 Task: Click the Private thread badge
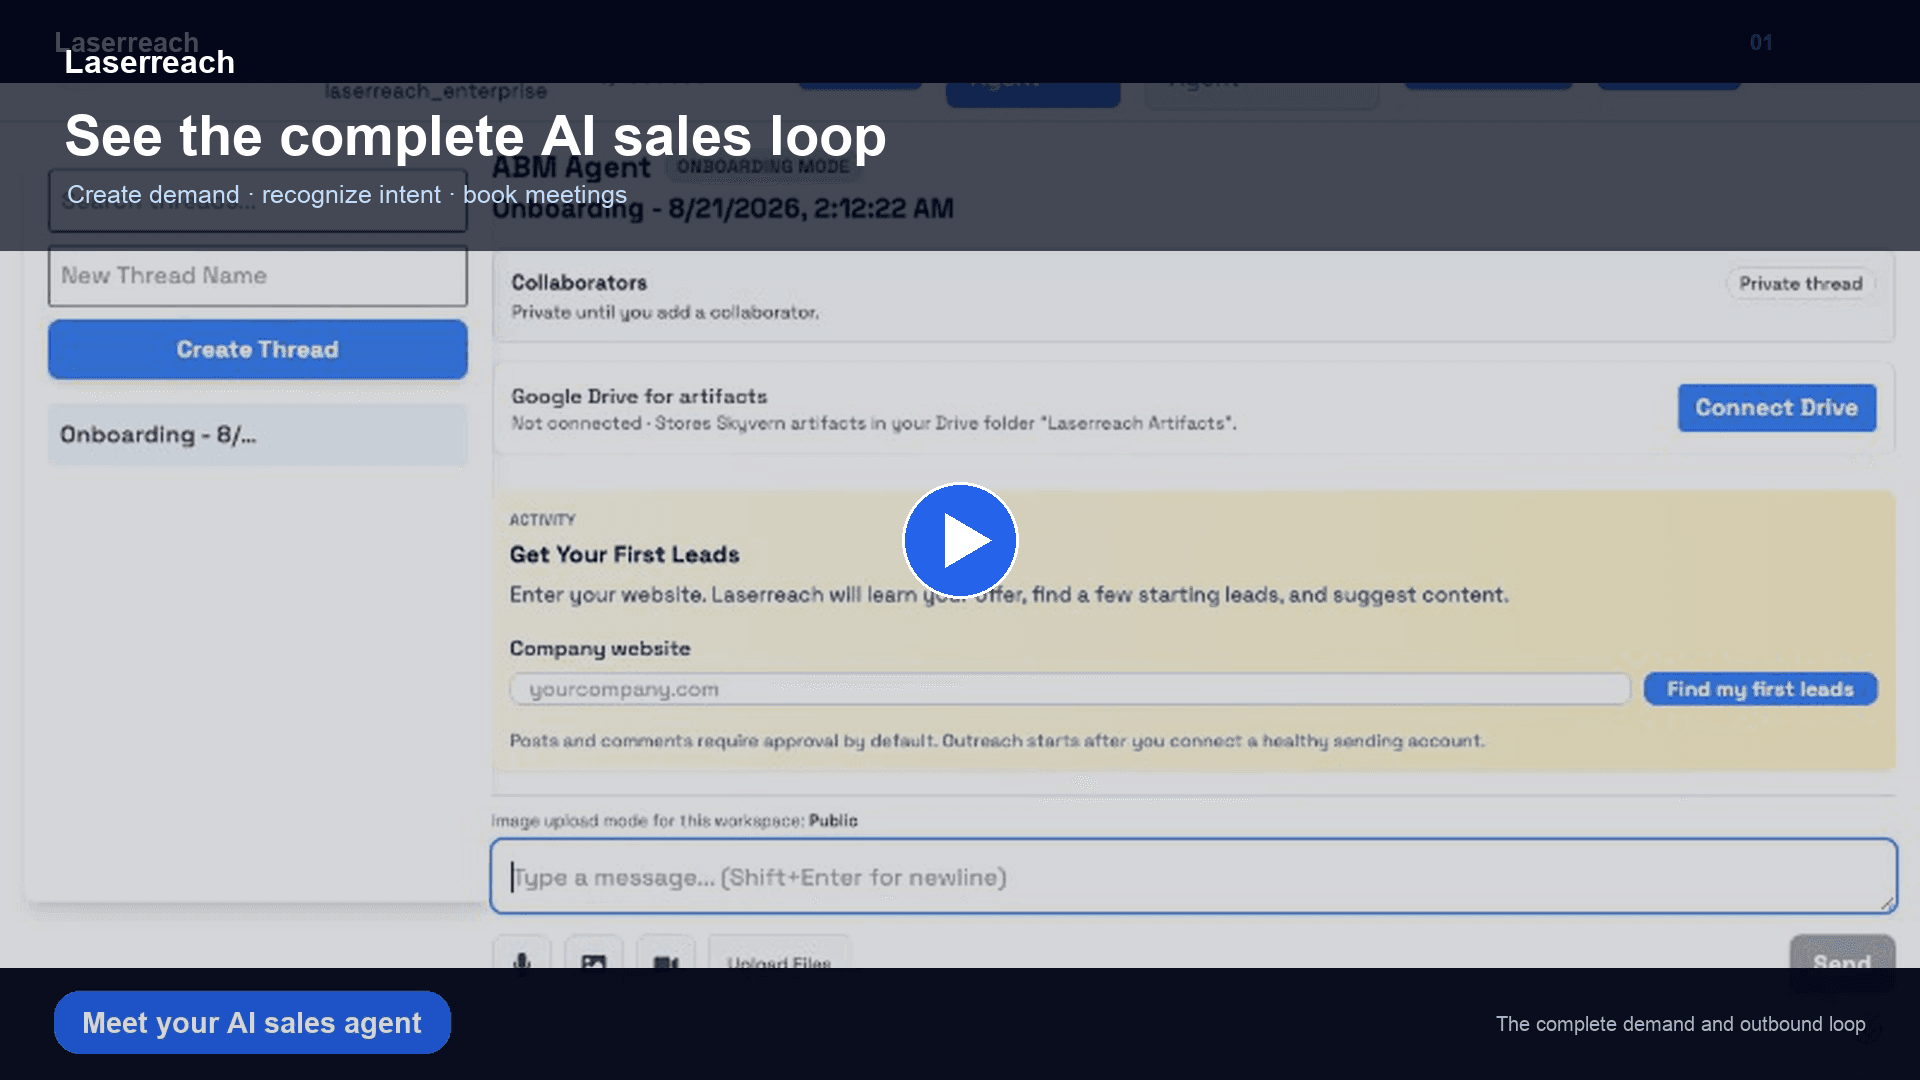(1800, 284)
